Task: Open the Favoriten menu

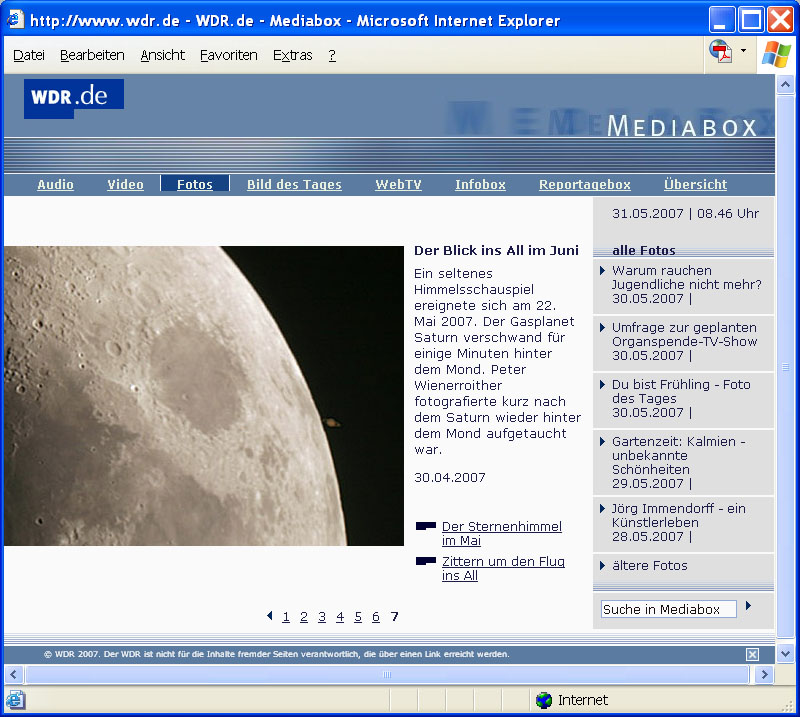Action: tap(229, 55)
